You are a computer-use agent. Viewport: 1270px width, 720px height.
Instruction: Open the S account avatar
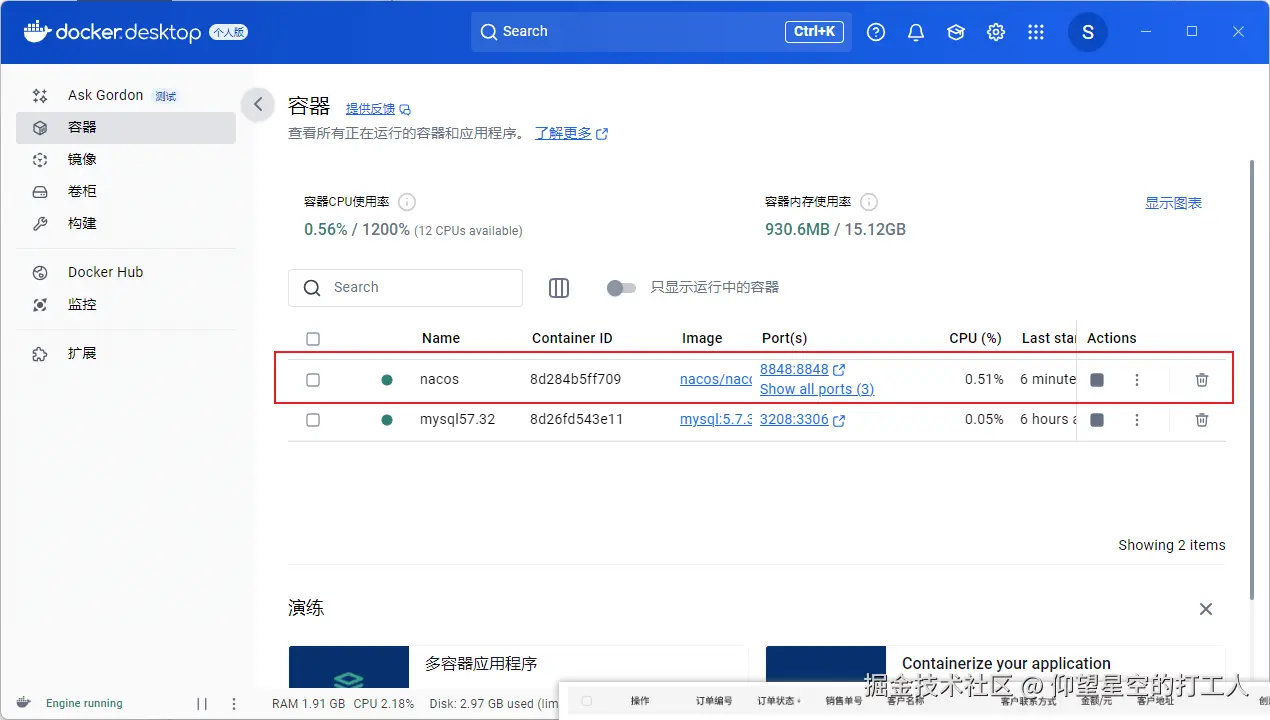click(1088, 32)
